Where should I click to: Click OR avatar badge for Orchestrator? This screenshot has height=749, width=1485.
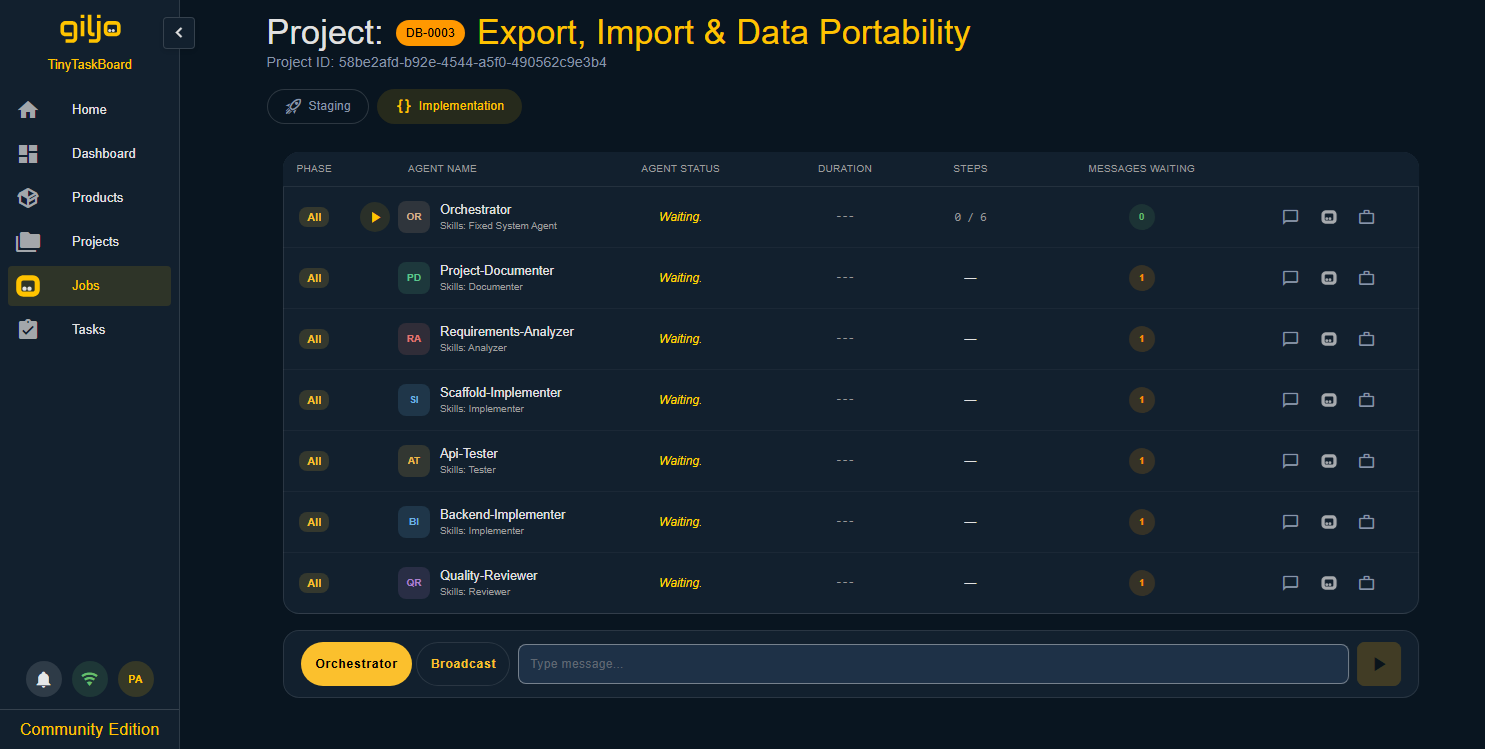coord(414,217)
